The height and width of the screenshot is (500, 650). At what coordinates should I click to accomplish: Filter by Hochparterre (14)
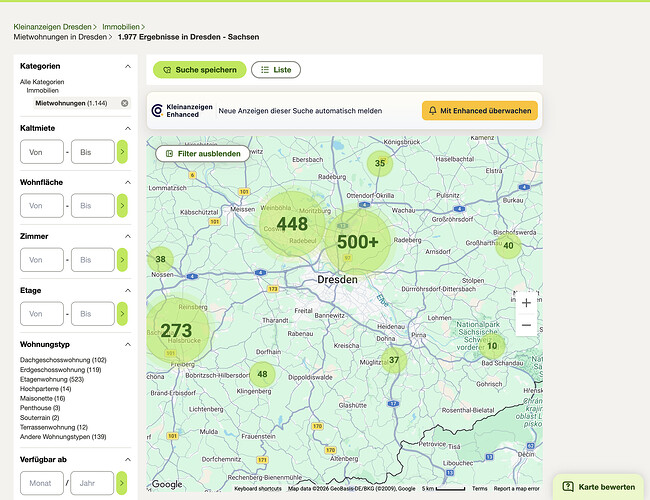[46, 389]
